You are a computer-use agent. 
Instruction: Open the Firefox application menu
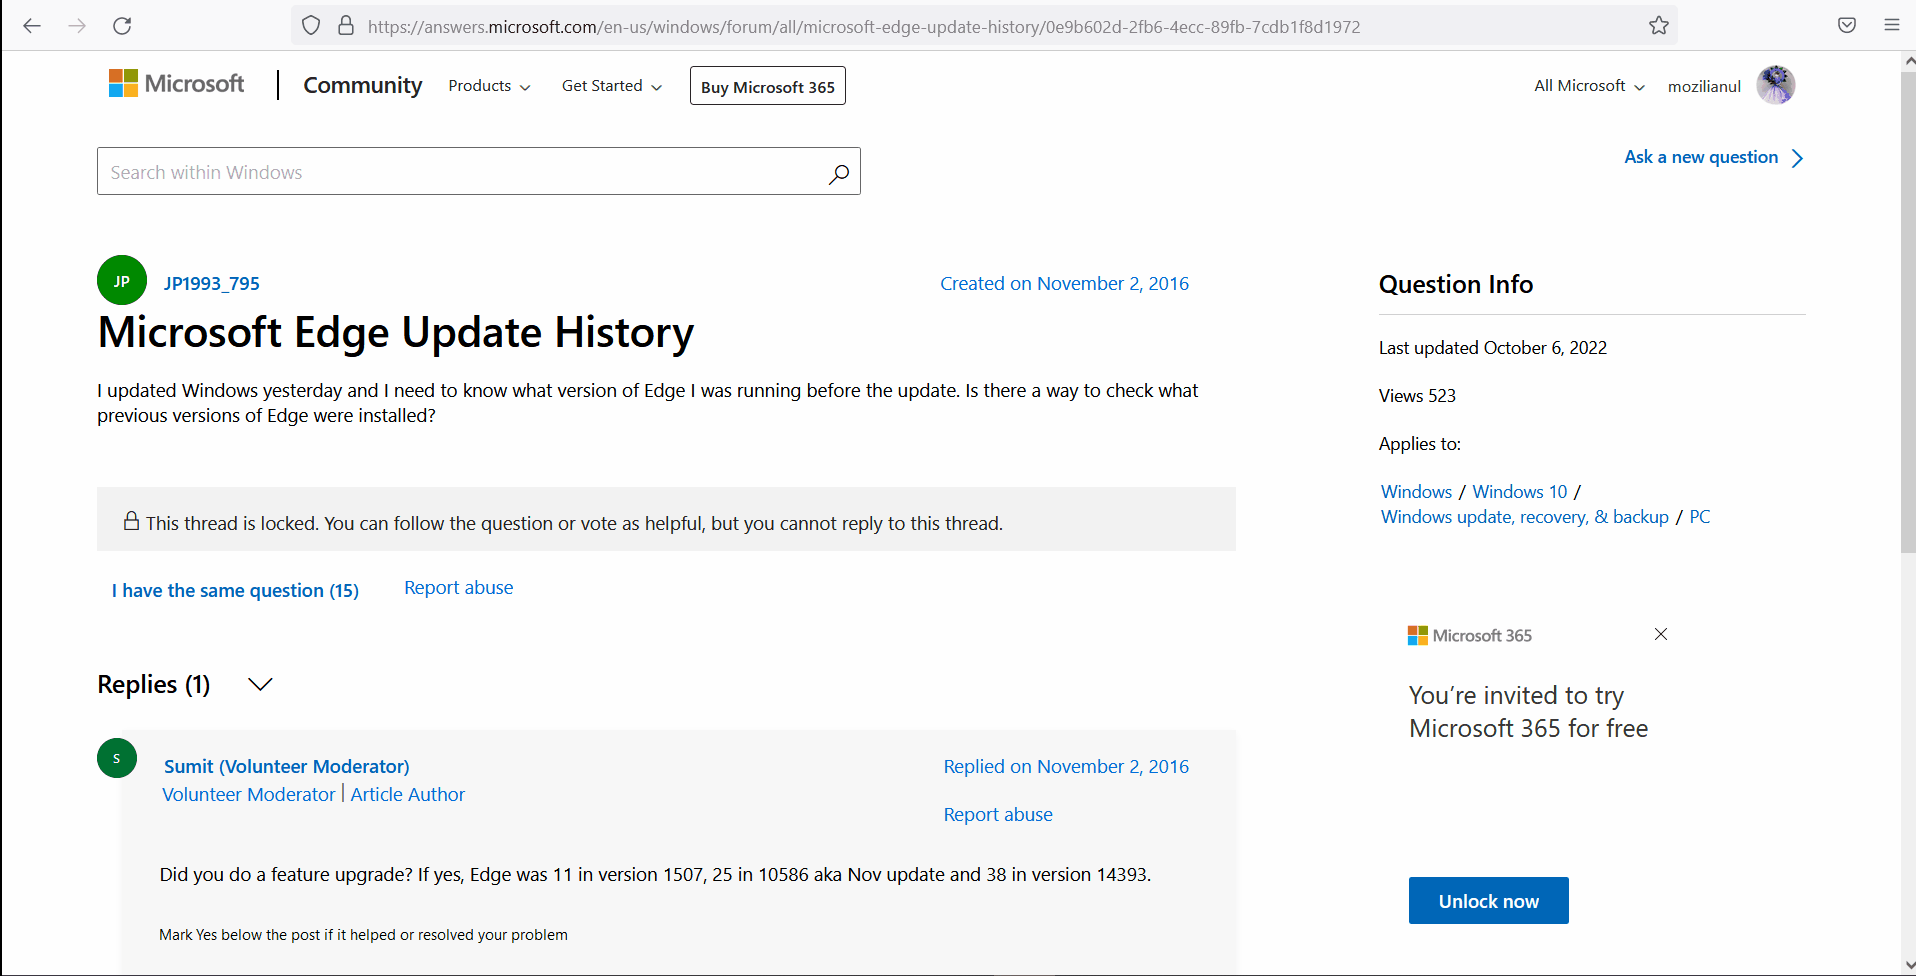coord(1891,26)
